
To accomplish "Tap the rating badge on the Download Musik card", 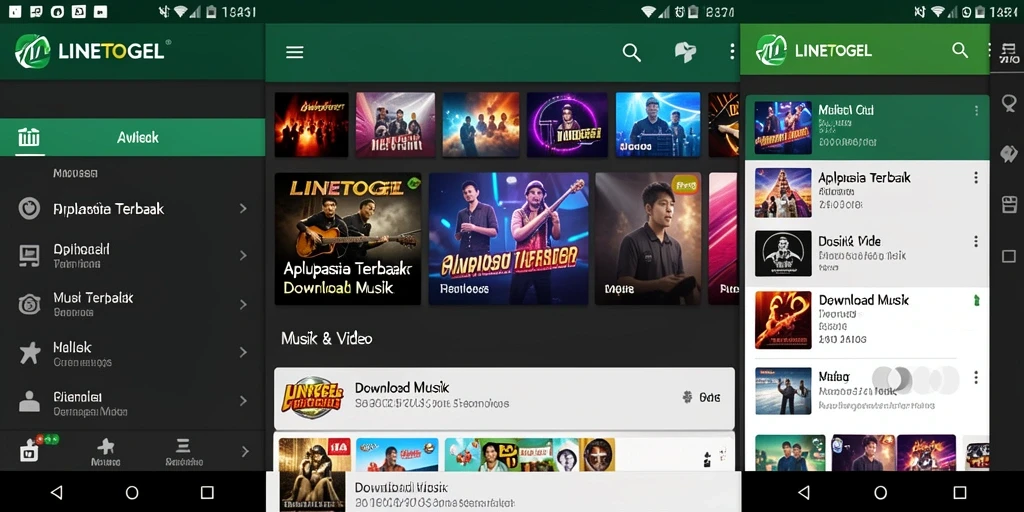I will (x=701, y=396).
